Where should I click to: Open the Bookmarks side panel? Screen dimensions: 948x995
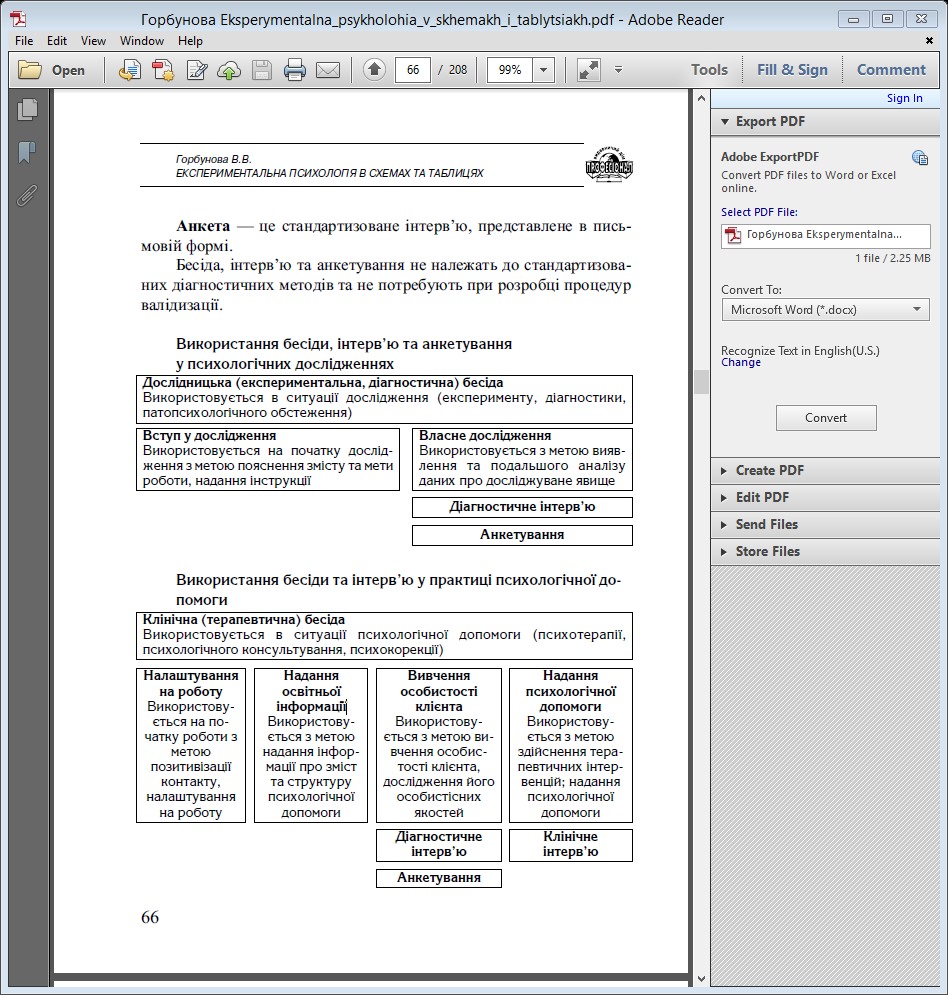pos(27,152)
